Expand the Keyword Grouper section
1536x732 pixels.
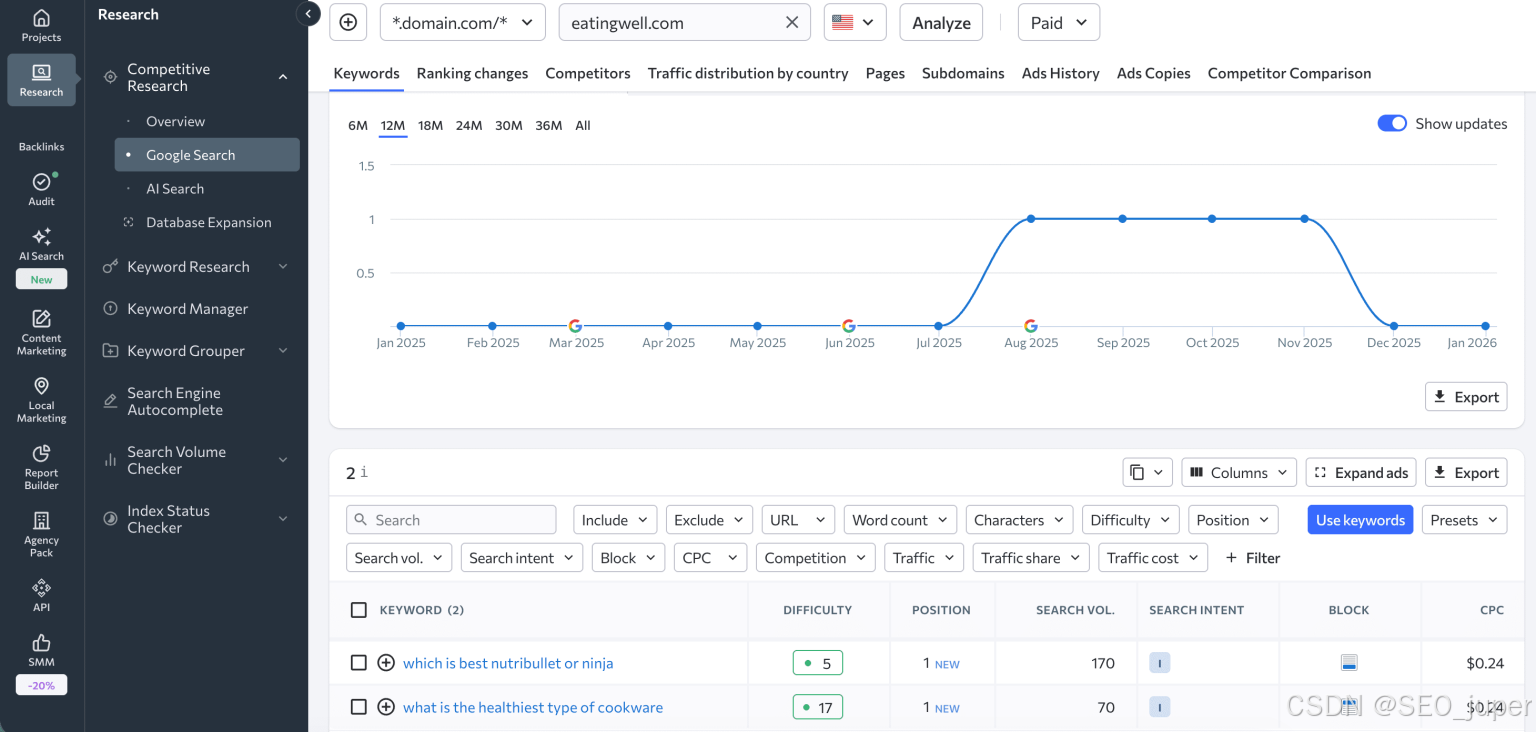point(283,351)
